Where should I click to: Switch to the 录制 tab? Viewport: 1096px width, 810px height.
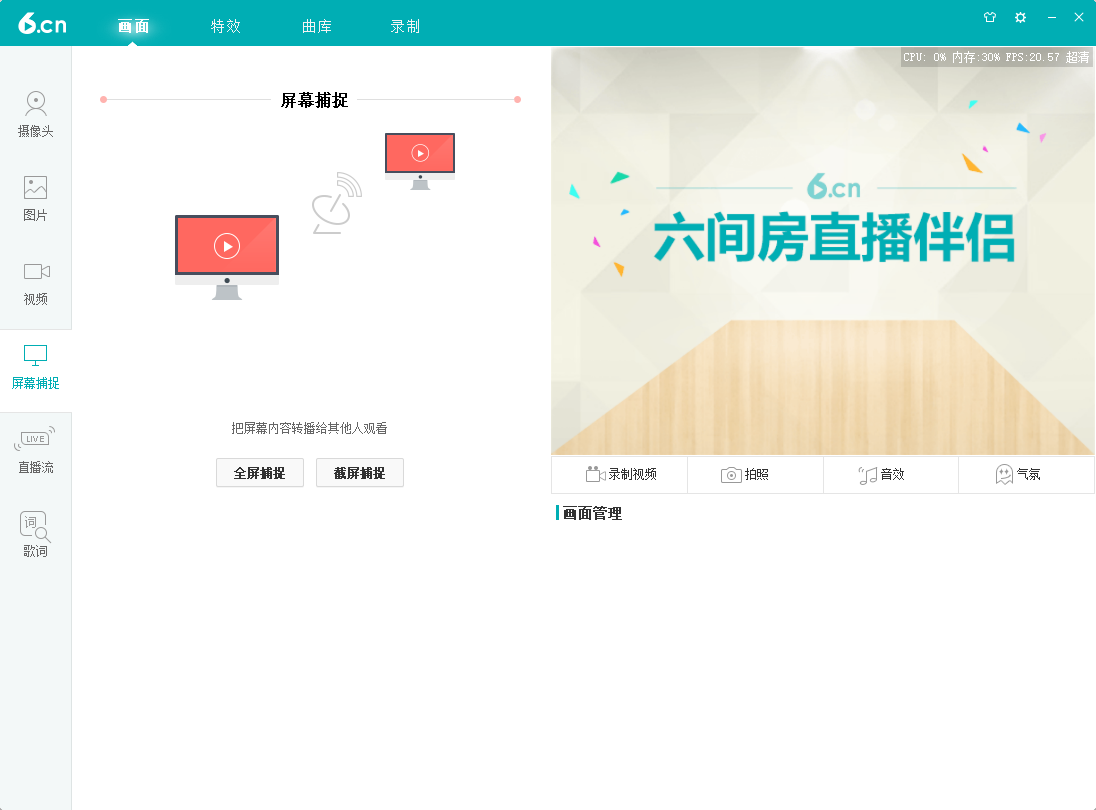click(x=405, y=27)
